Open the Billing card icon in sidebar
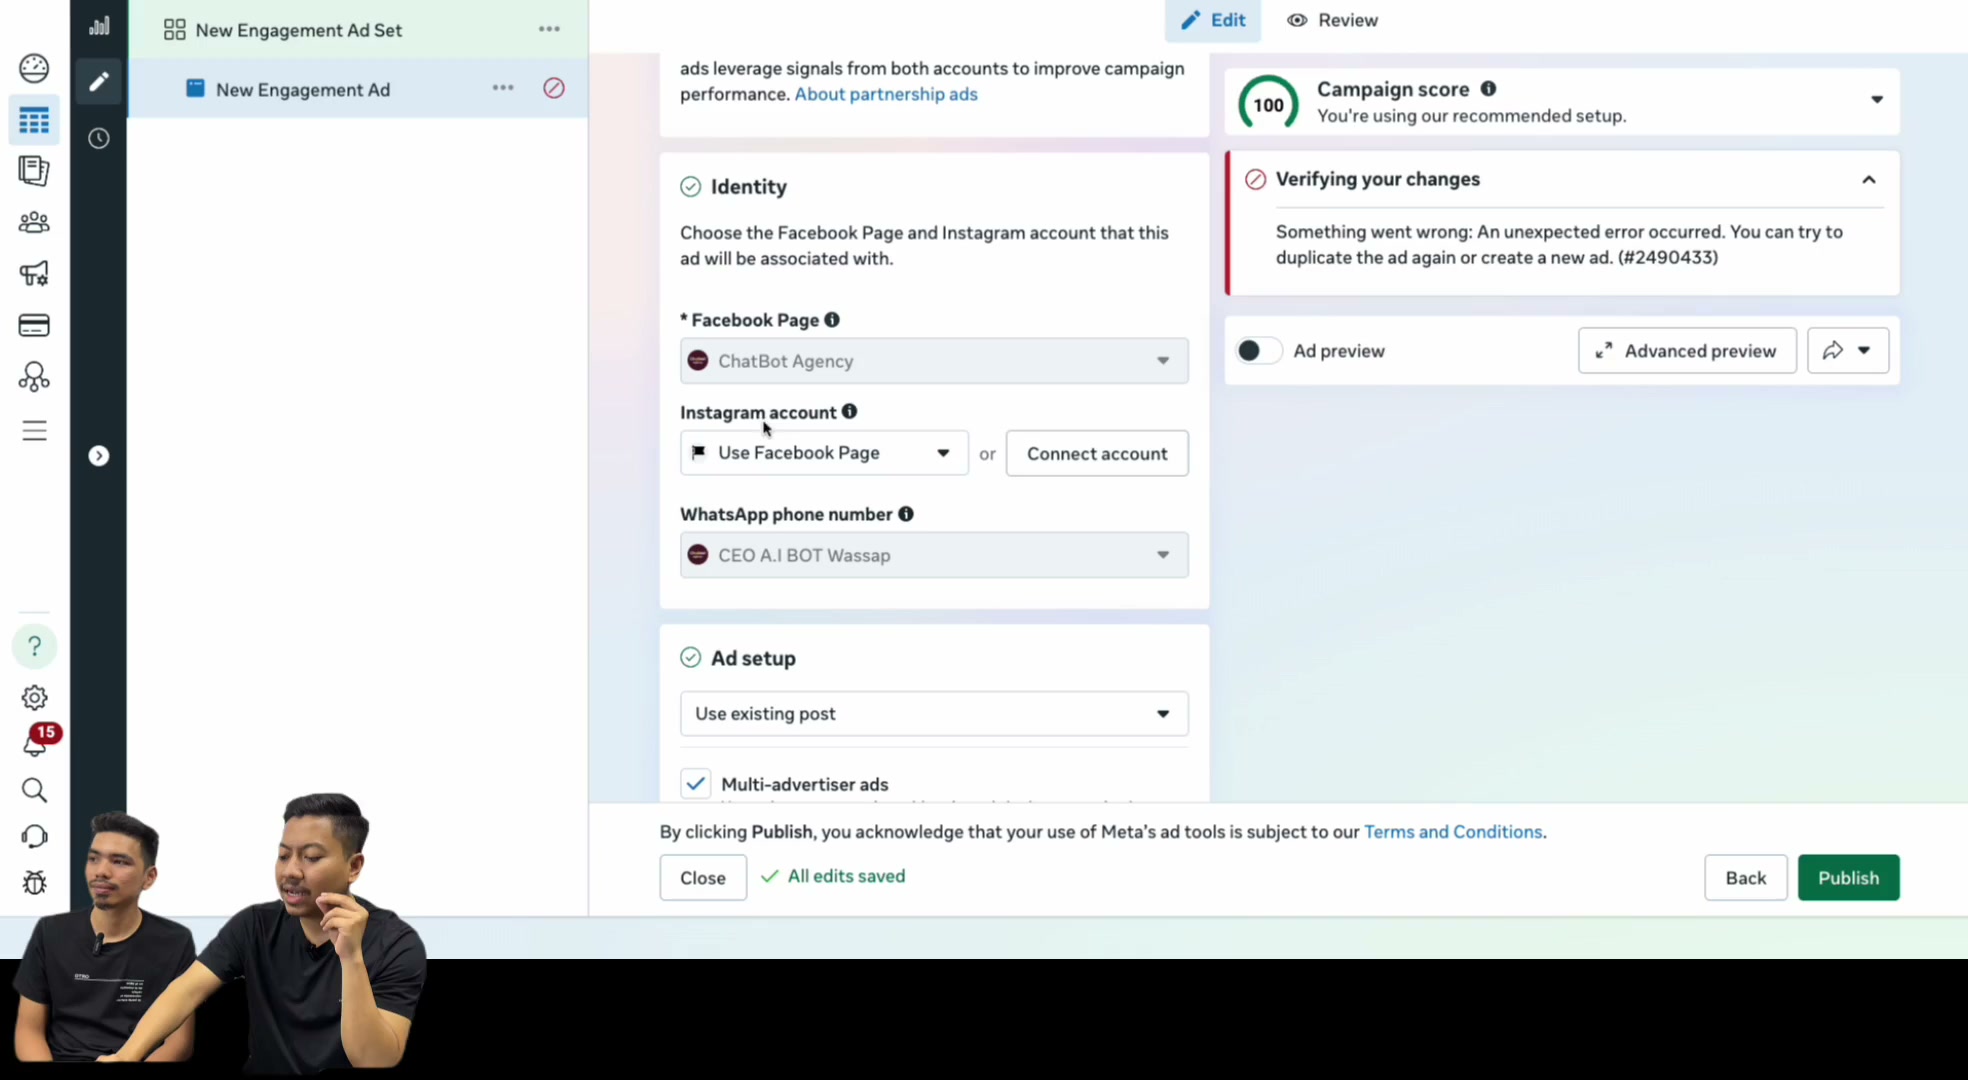Screen dimensions: 1968x1080 click(34, 325)
